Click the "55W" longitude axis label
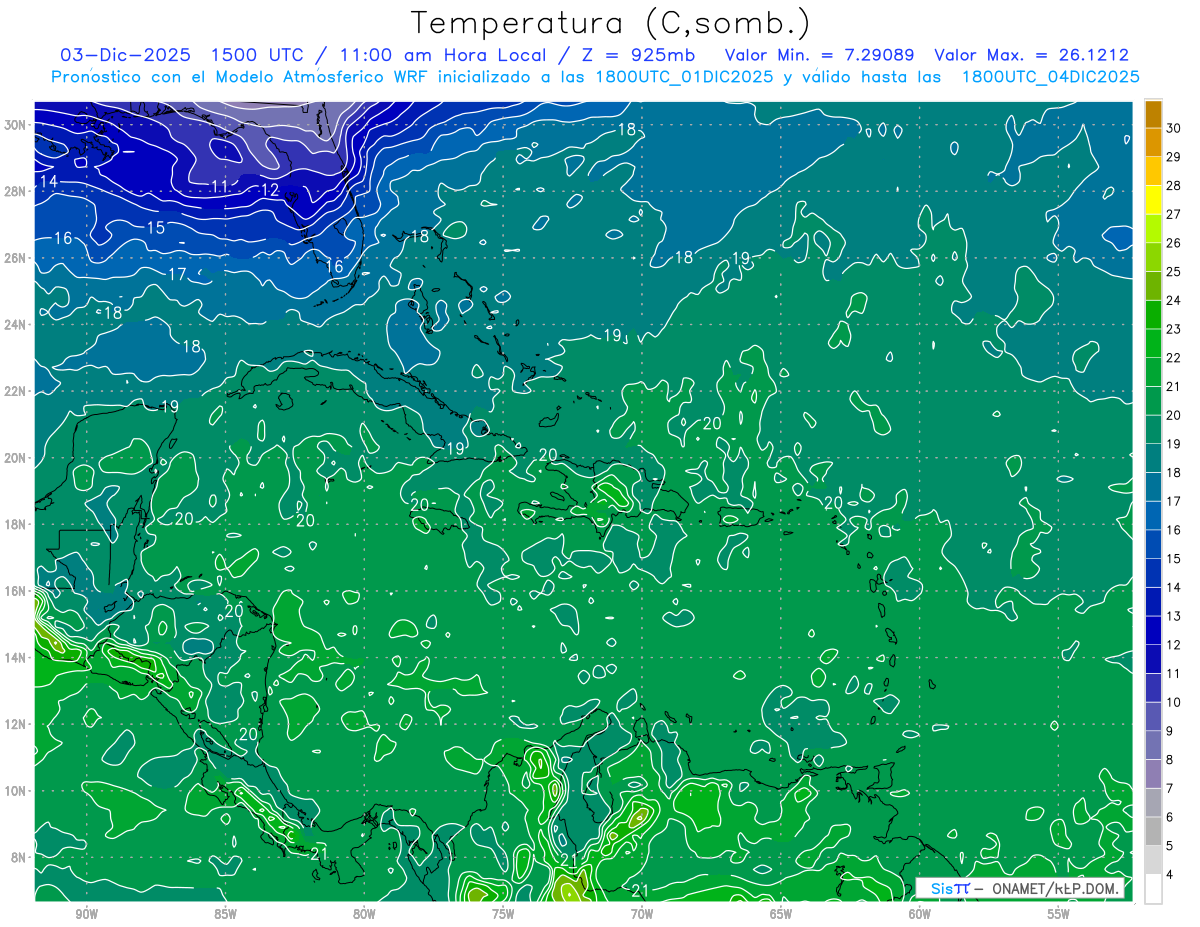 pyautogui.click(x=1059, y=915)
